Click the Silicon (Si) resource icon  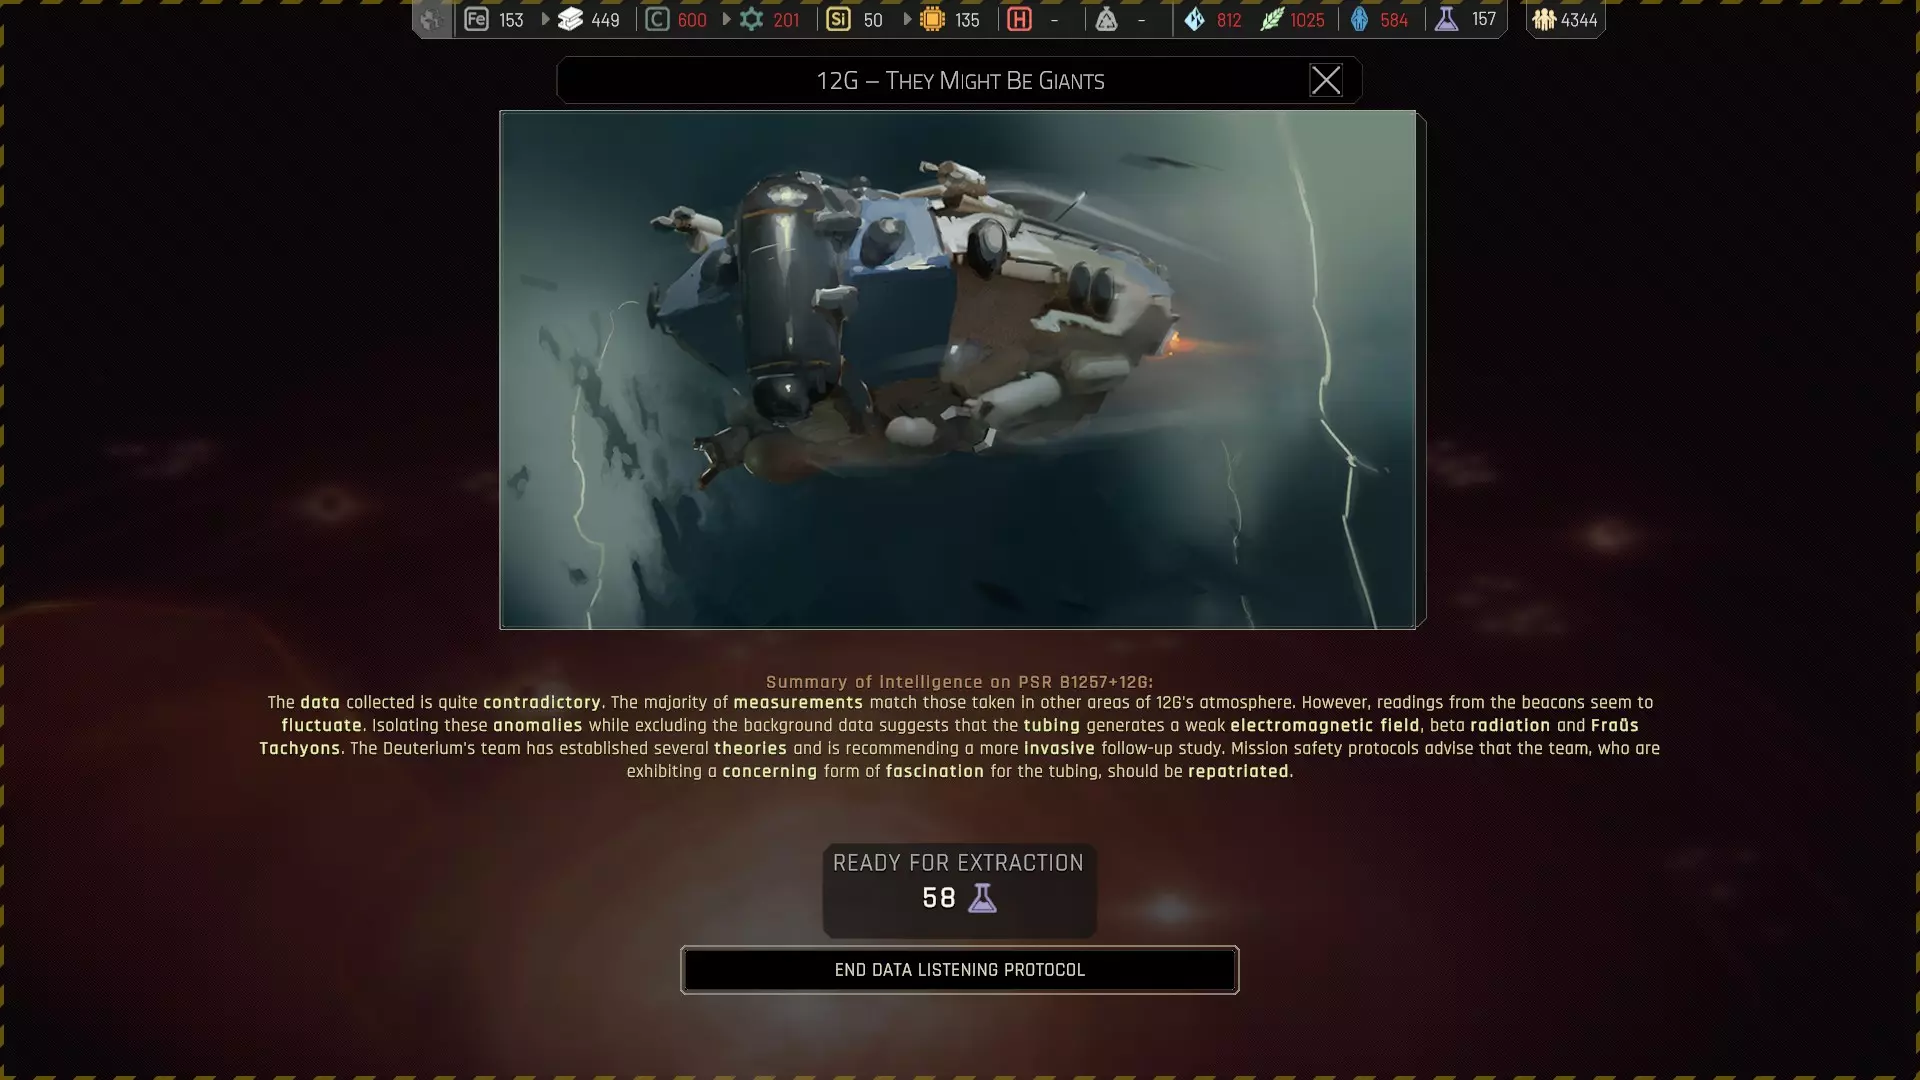(838, 19)
